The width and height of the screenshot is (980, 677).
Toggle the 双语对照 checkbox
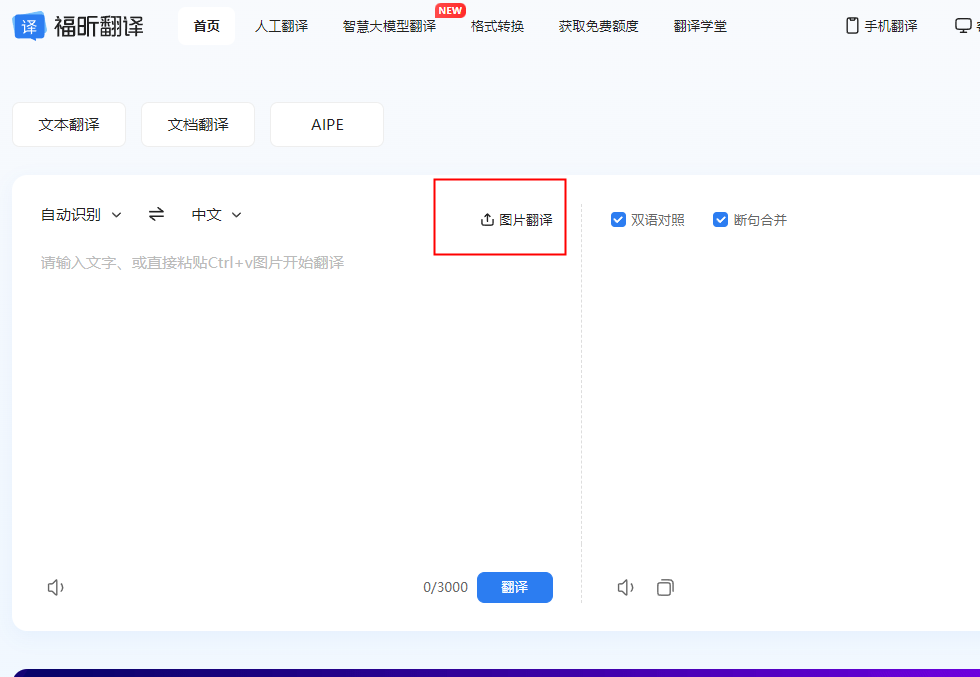click(618, 220)
